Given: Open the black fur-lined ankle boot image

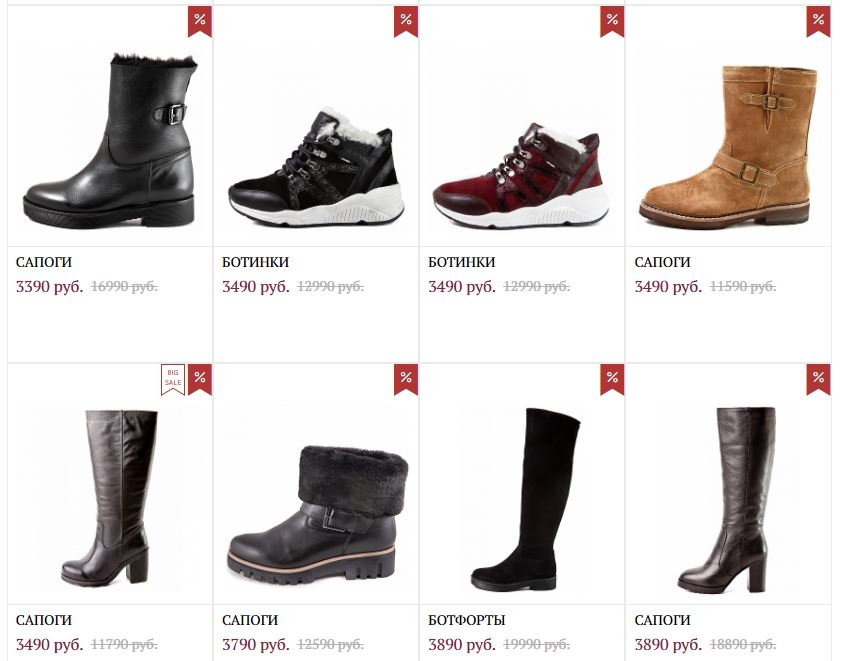Looking at the screenshot, I should [x=110, y=141].
